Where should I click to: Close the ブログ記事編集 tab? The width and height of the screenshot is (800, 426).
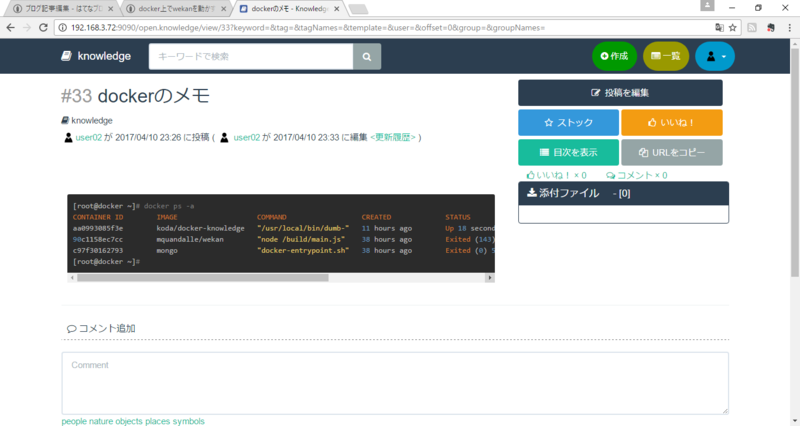(x=111, y=9)
